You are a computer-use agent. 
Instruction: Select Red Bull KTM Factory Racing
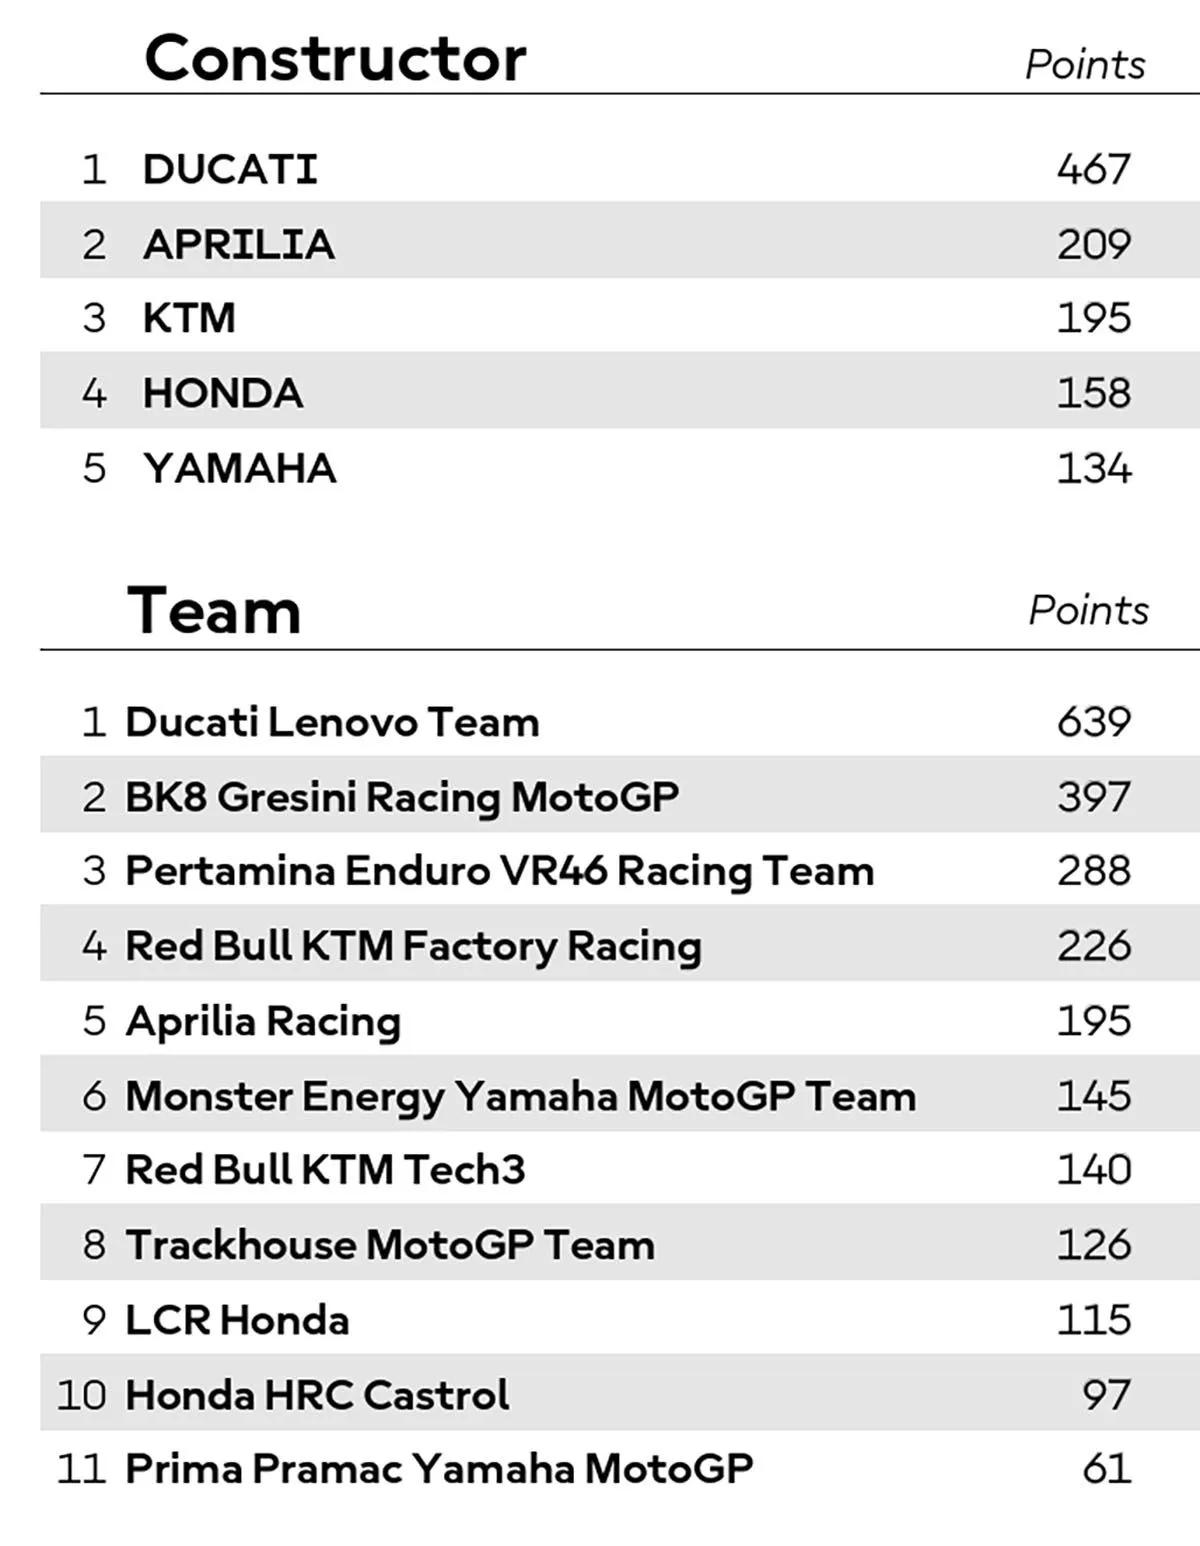coord(413,946)
